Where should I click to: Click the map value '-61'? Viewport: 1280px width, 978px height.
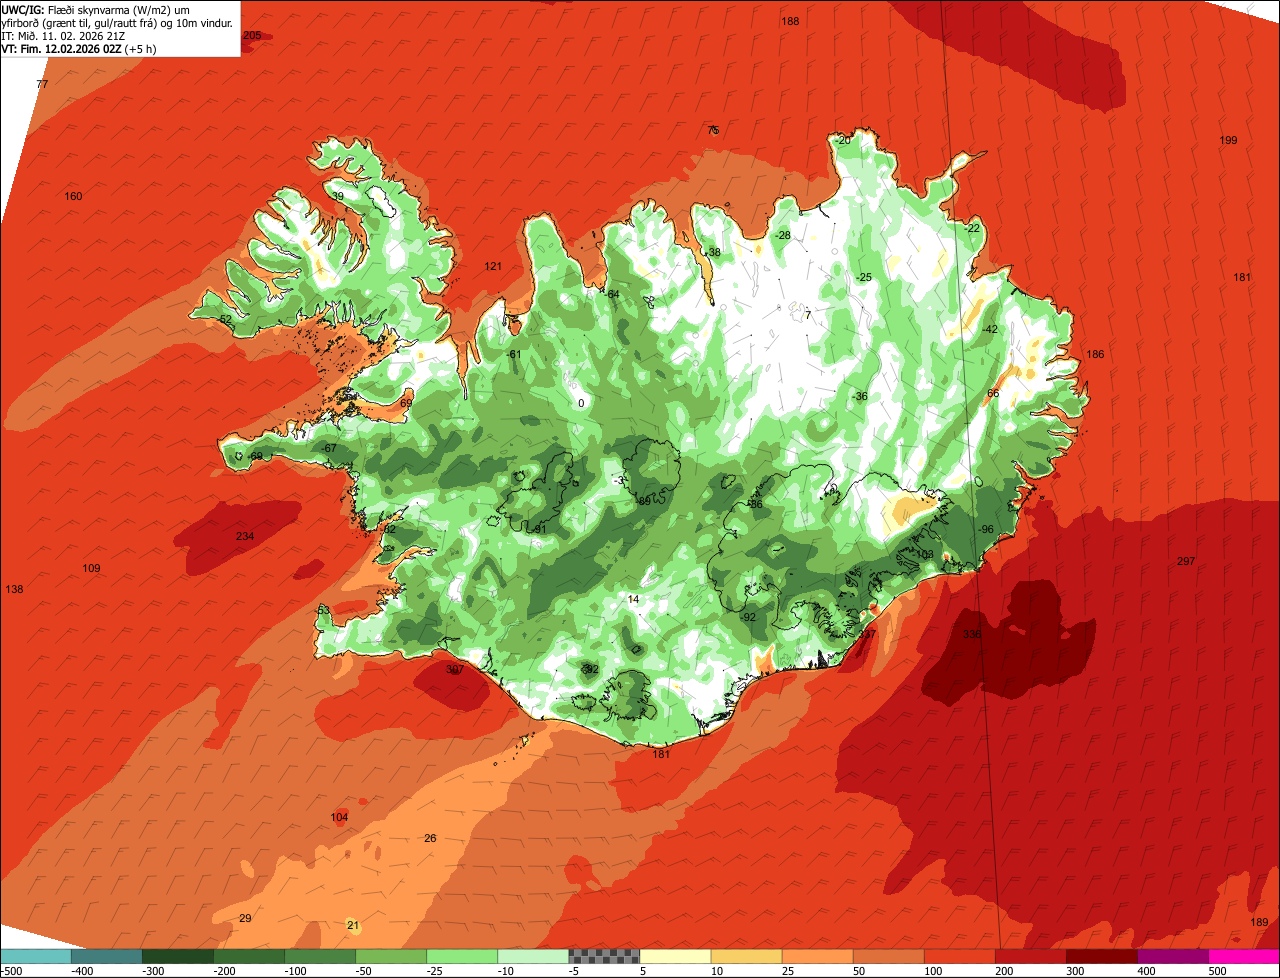(514, 354)
